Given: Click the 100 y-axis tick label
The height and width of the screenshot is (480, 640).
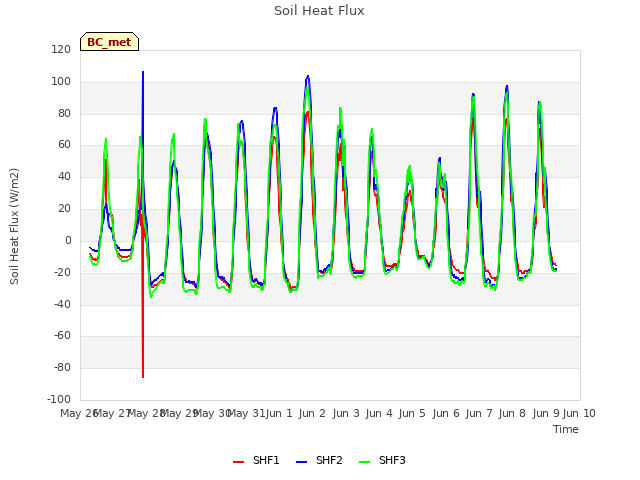Looking at the screenshot, I should [x=61, y=81].
